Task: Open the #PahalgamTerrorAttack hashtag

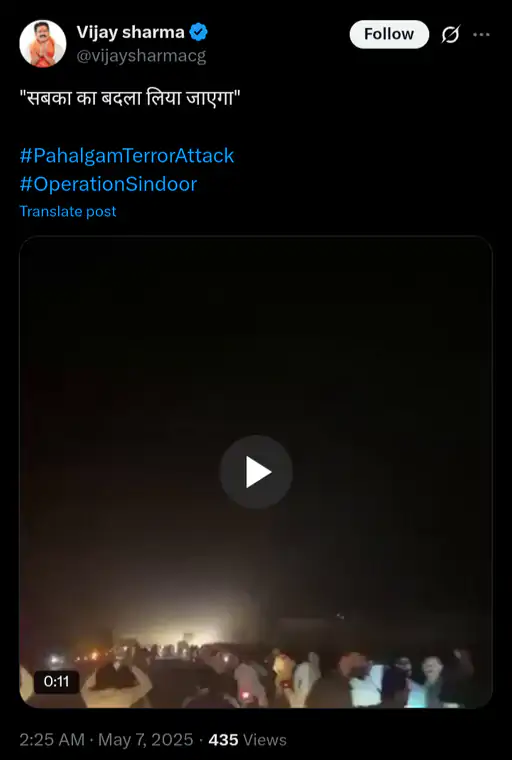Action: [x=127, y=156]
